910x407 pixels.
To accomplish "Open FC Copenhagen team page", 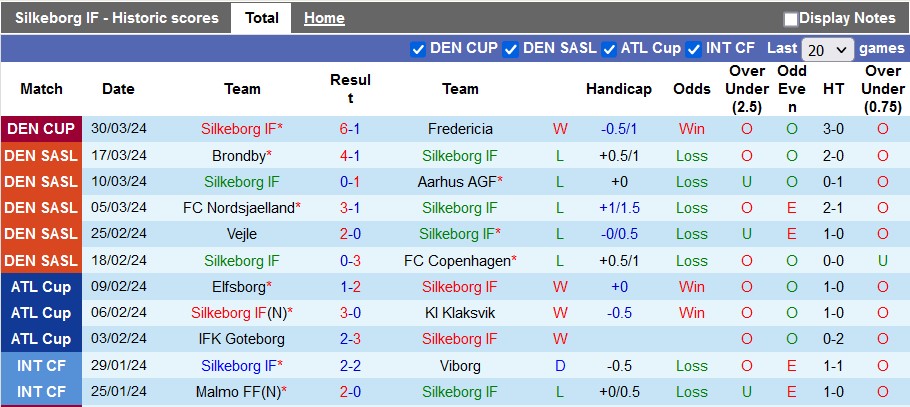I will (456, 261).
